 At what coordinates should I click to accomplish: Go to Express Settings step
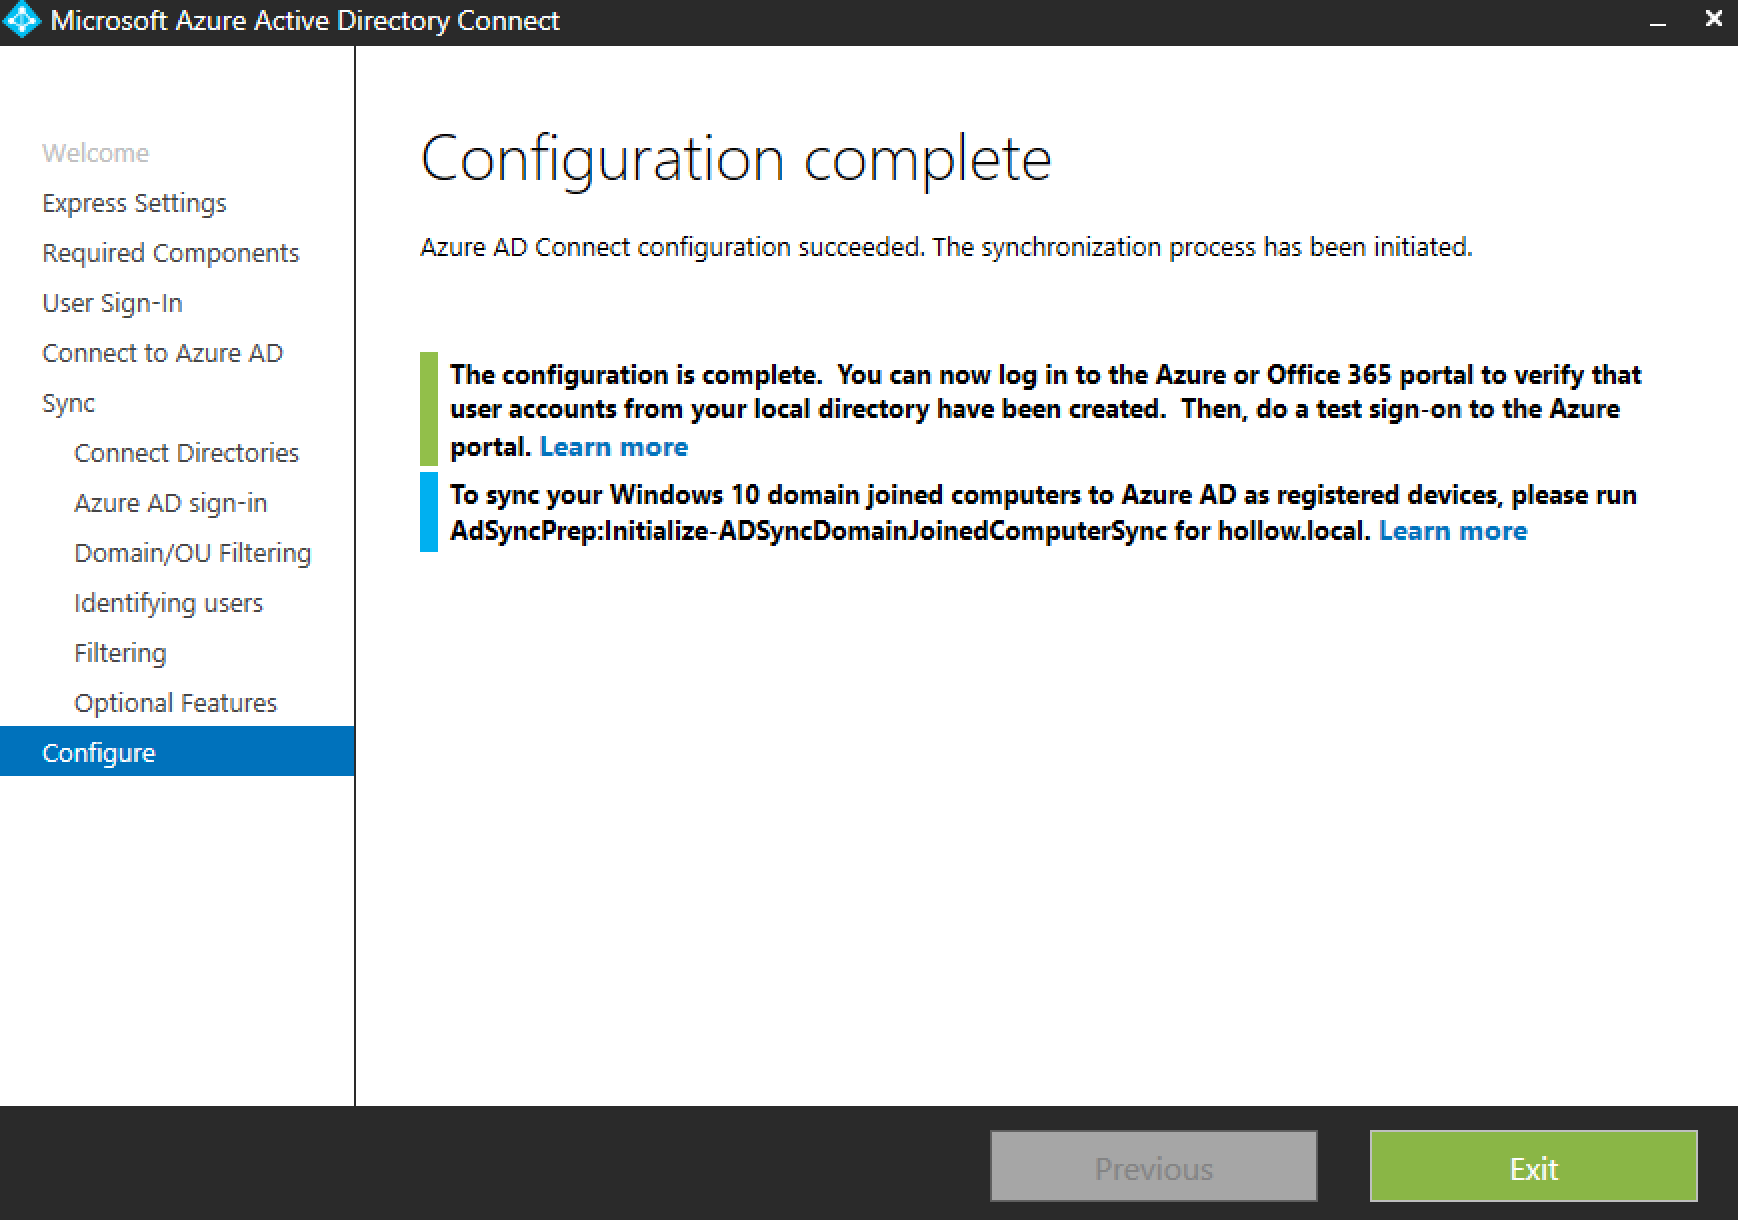(x=134, y=203)
